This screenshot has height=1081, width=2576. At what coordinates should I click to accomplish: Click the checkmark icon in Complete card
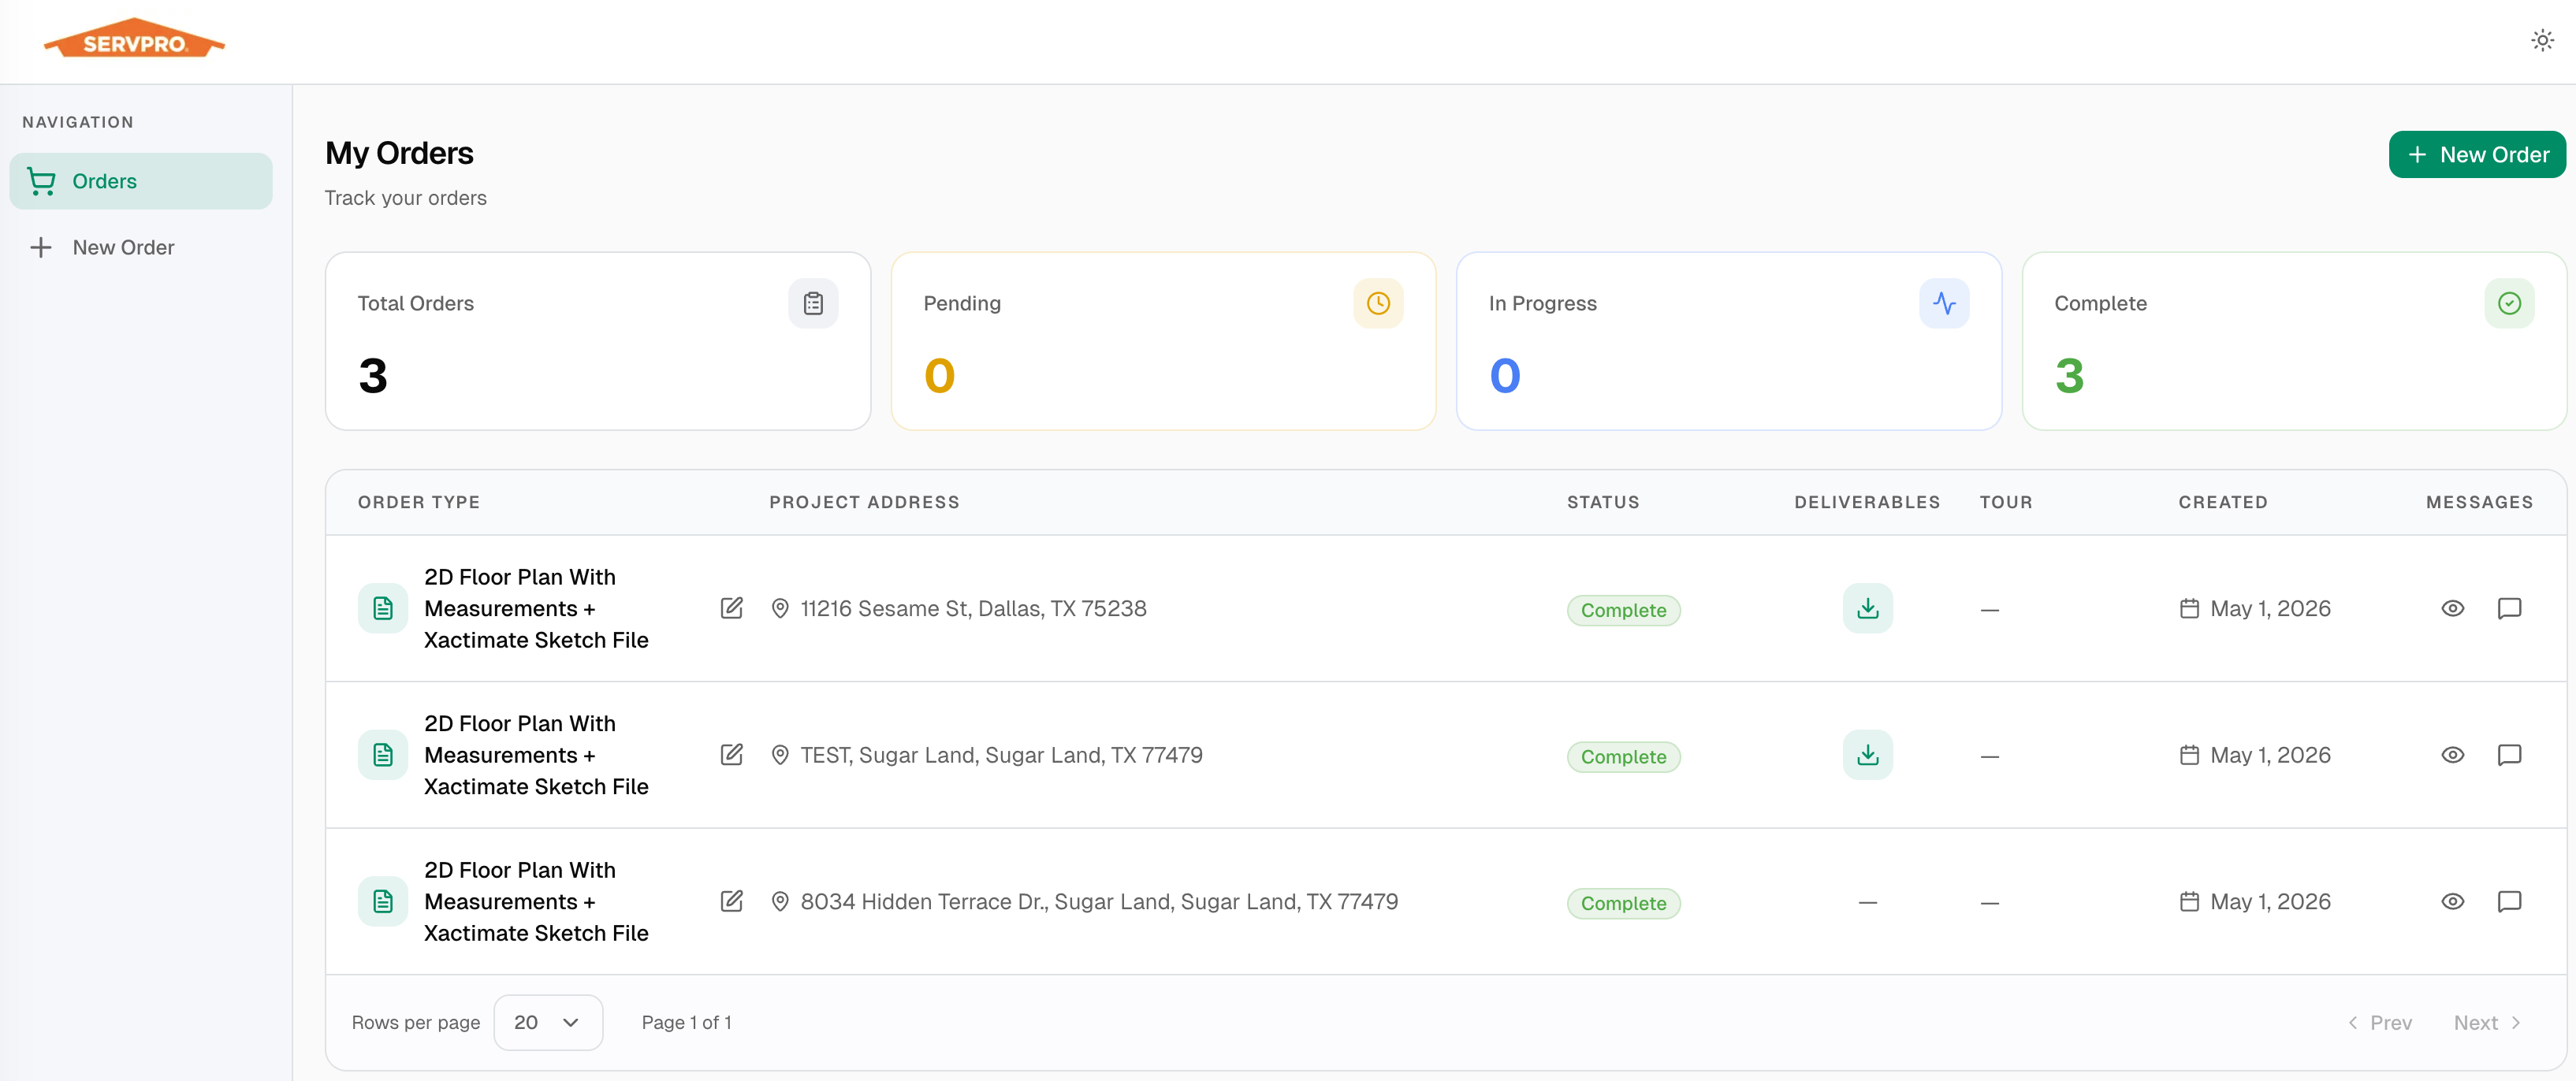[2509, 303]
